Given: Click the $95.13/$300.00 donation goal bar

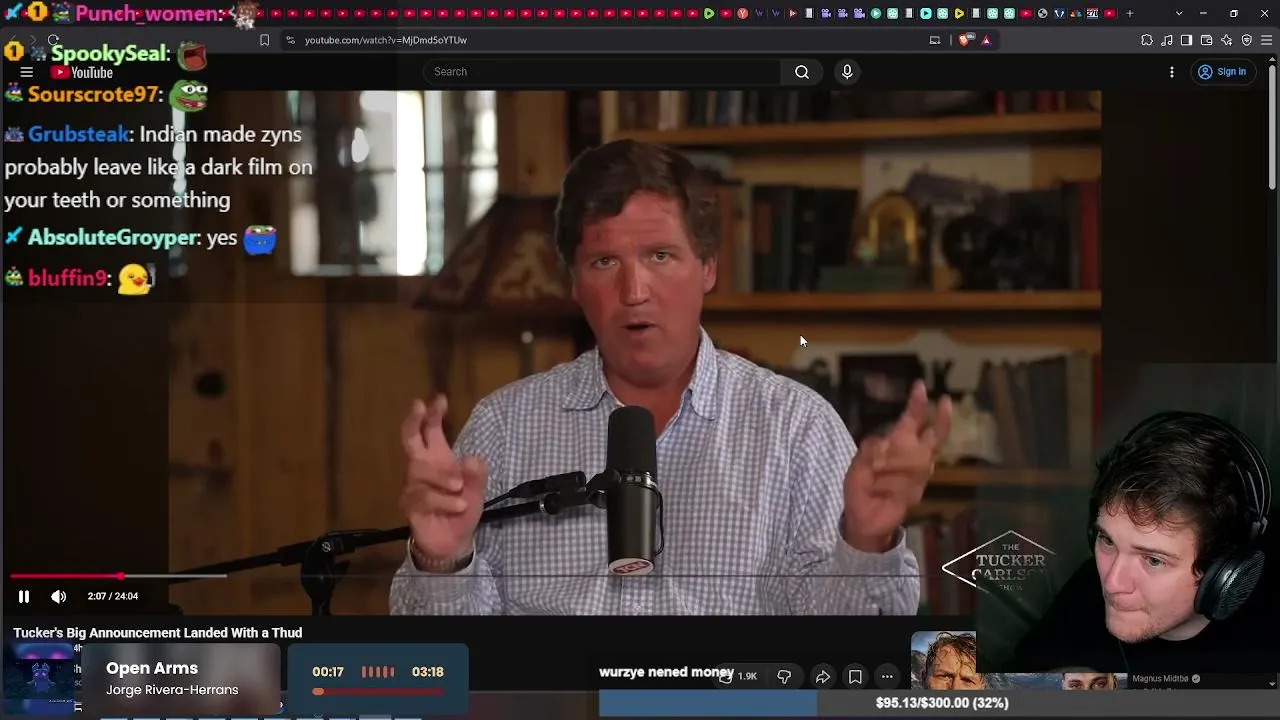Looking at the screenshot, I should pos(940,704).
